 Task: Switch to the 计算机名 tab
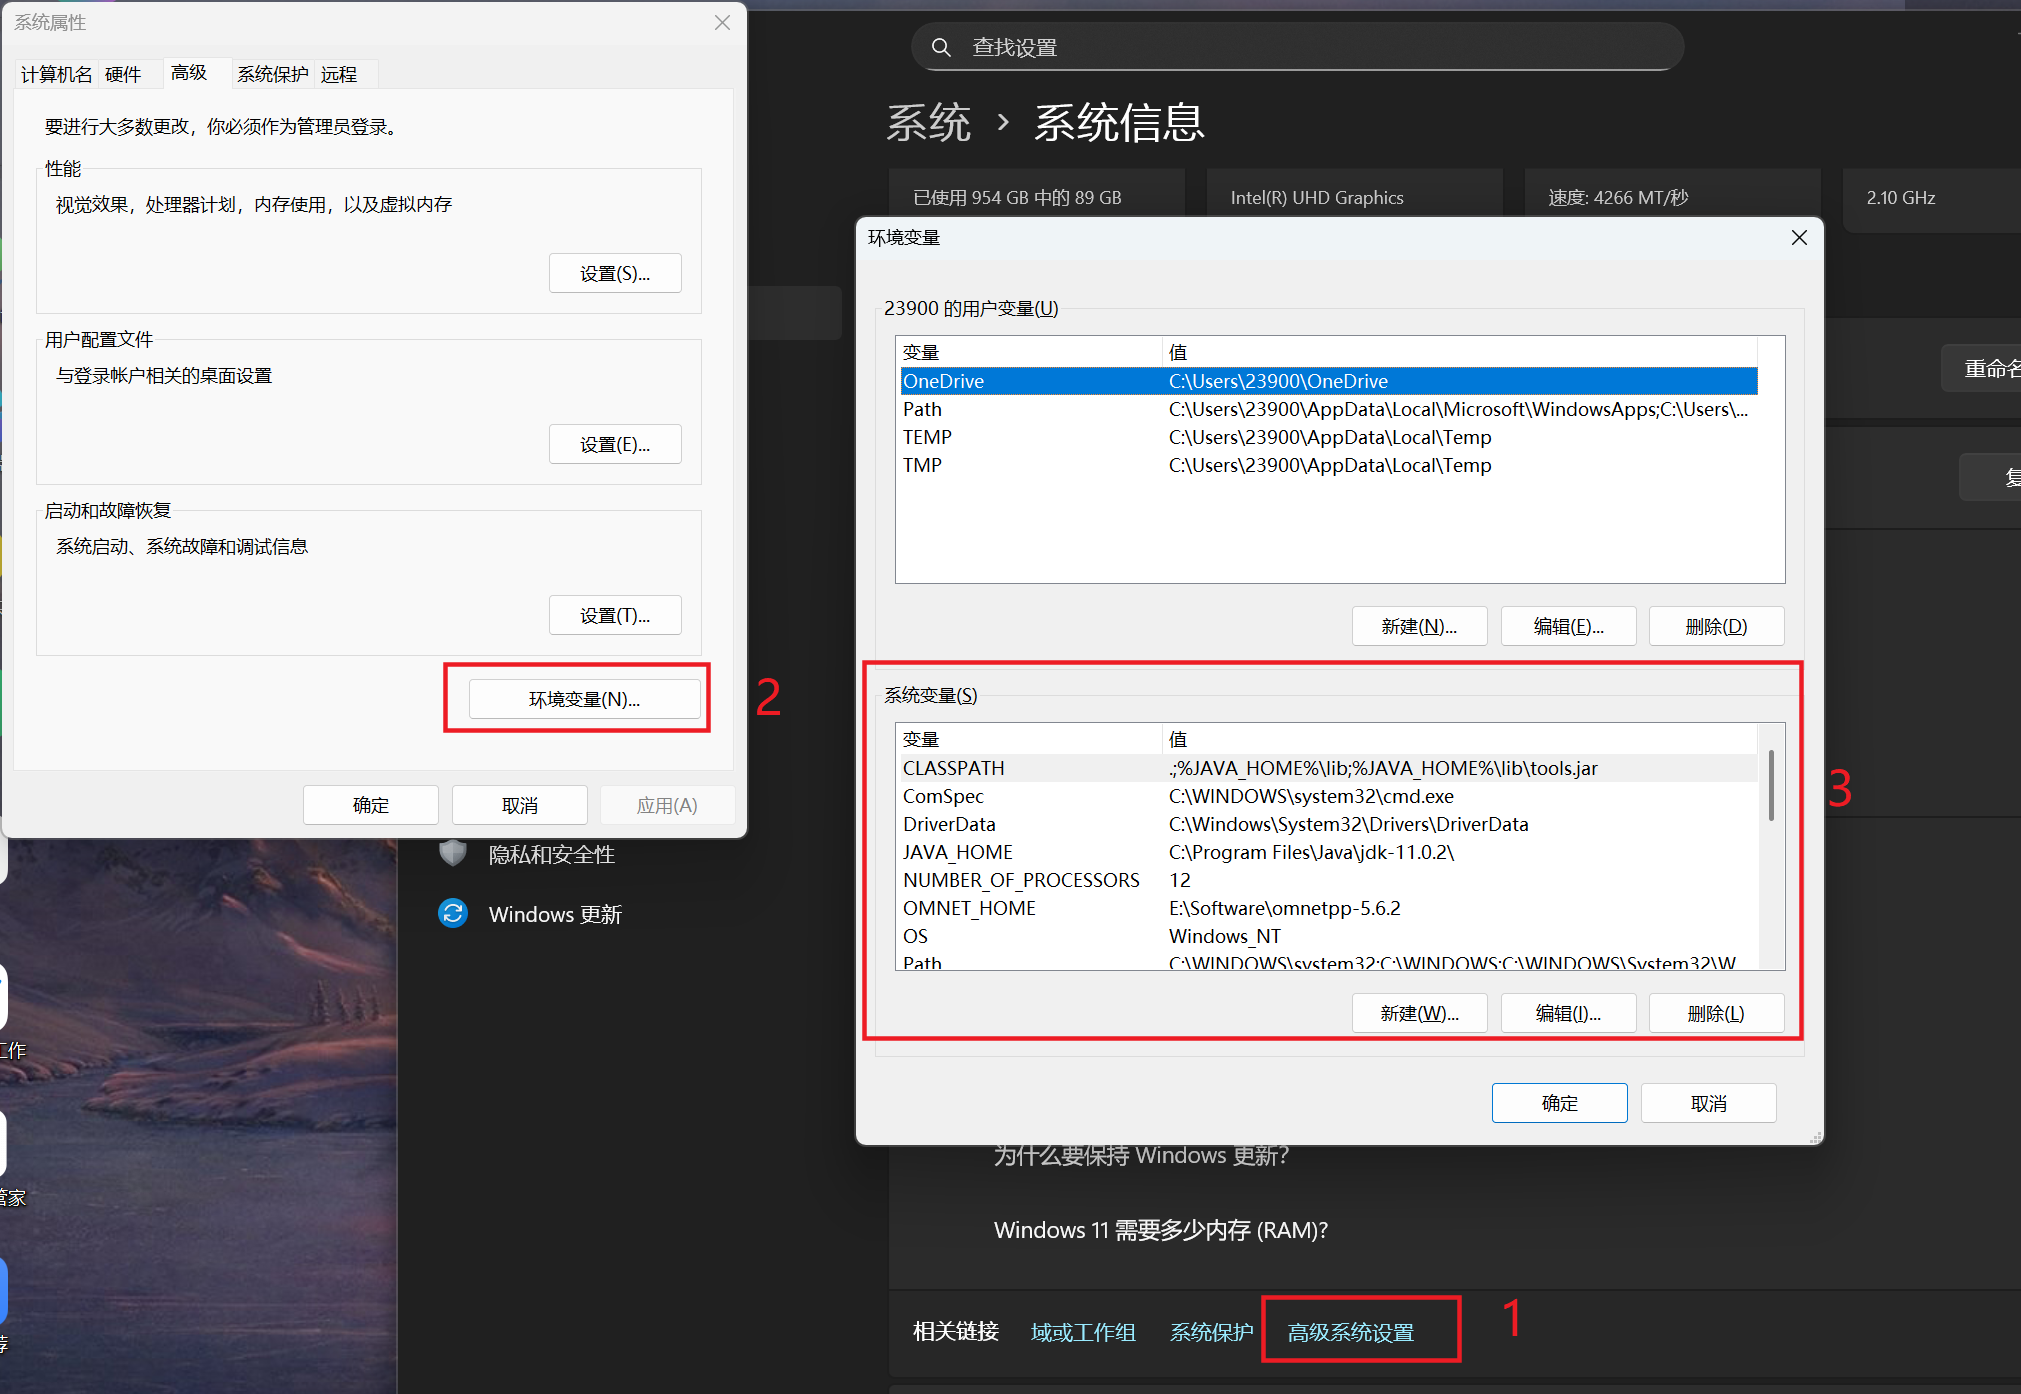click(56, 74)
